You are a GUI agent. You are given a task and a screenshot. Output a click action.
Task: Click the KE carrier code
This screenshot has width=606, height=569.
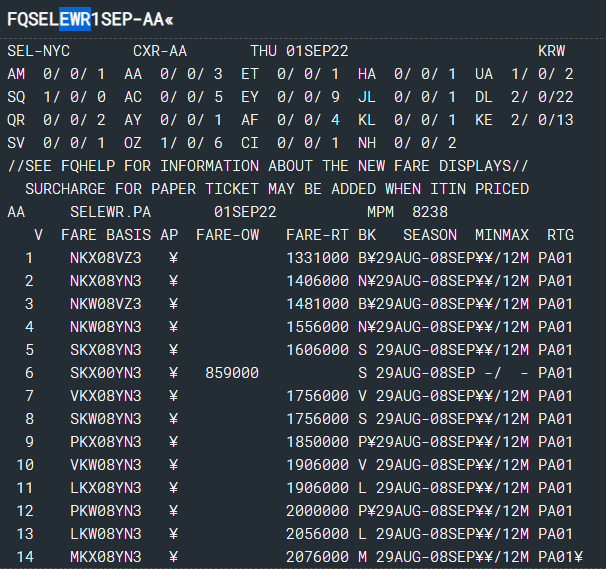[484, 120]
